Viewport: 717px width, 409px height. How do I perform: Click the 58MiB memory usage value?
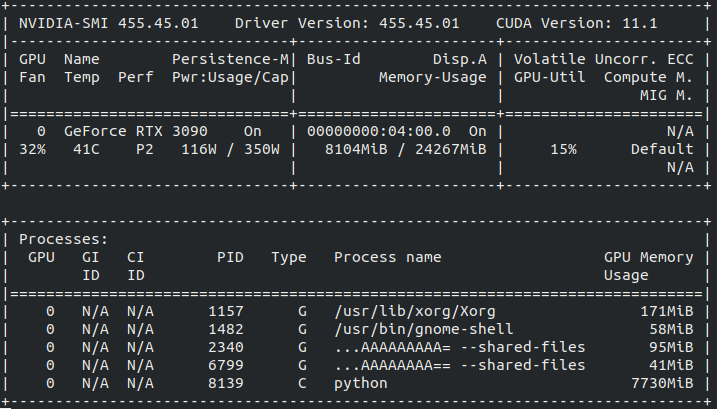pos(671,329)
